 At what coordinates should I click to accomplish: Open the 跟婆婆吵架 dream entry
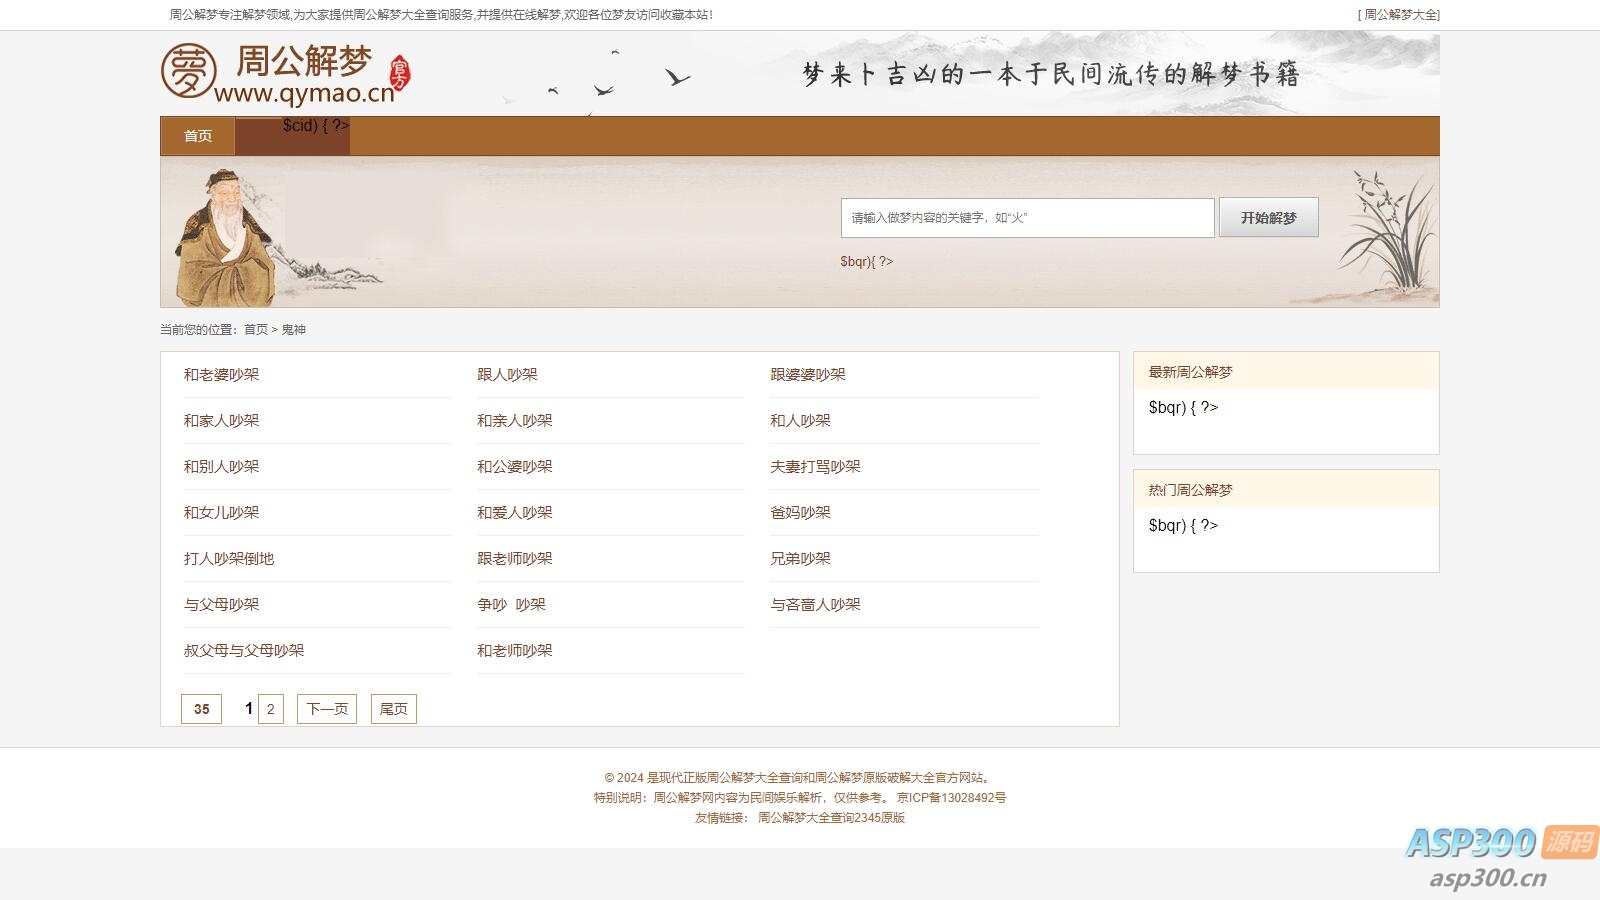(807, 374)
